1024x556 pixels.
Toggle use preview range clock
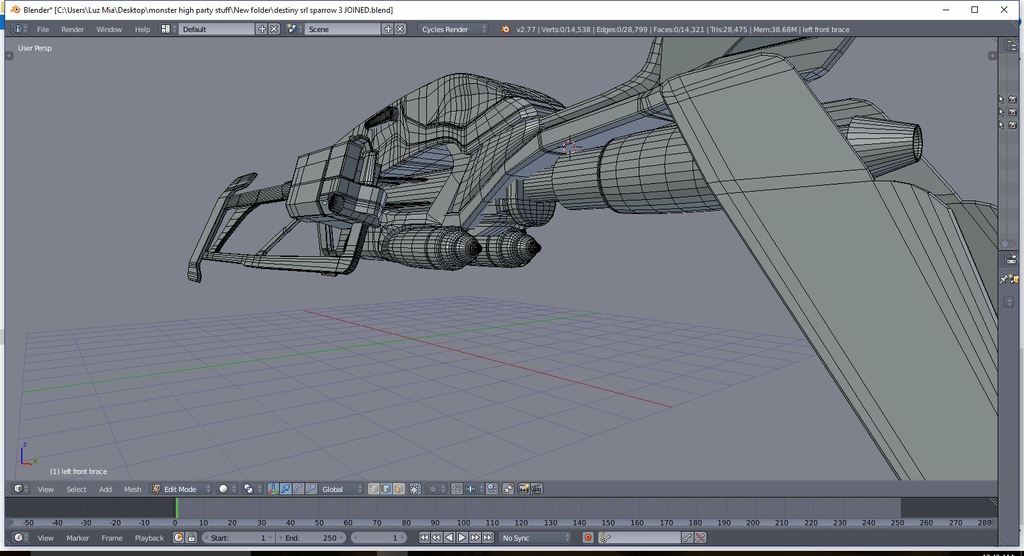click(178, 538)
